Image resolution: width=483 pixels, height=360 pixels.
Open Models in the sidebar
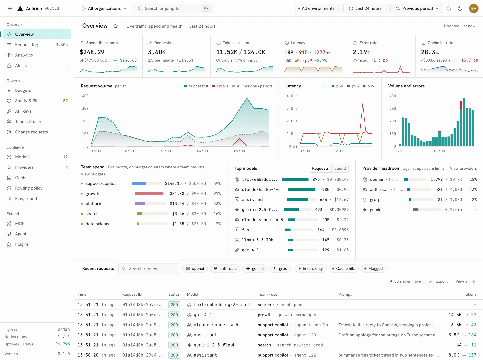pyautogui.click(x=37, y=156)
